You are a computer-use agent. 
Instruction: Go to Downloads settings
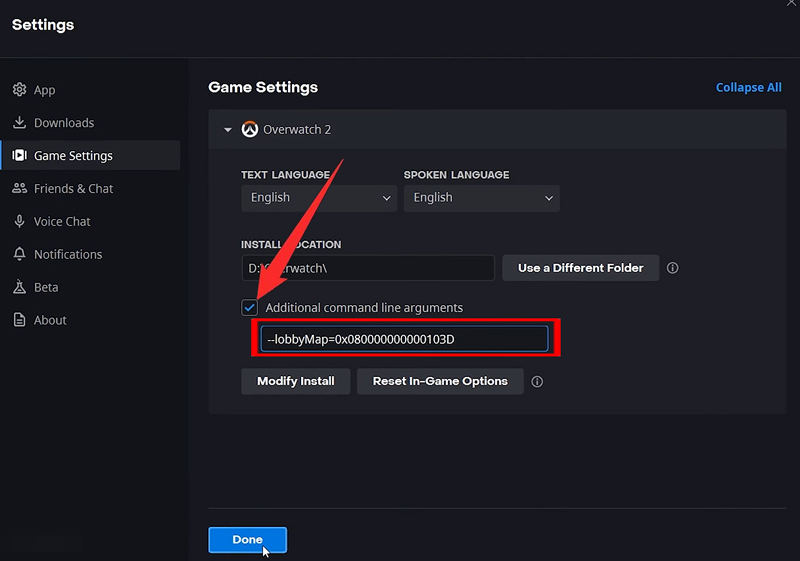coord(91,122)
